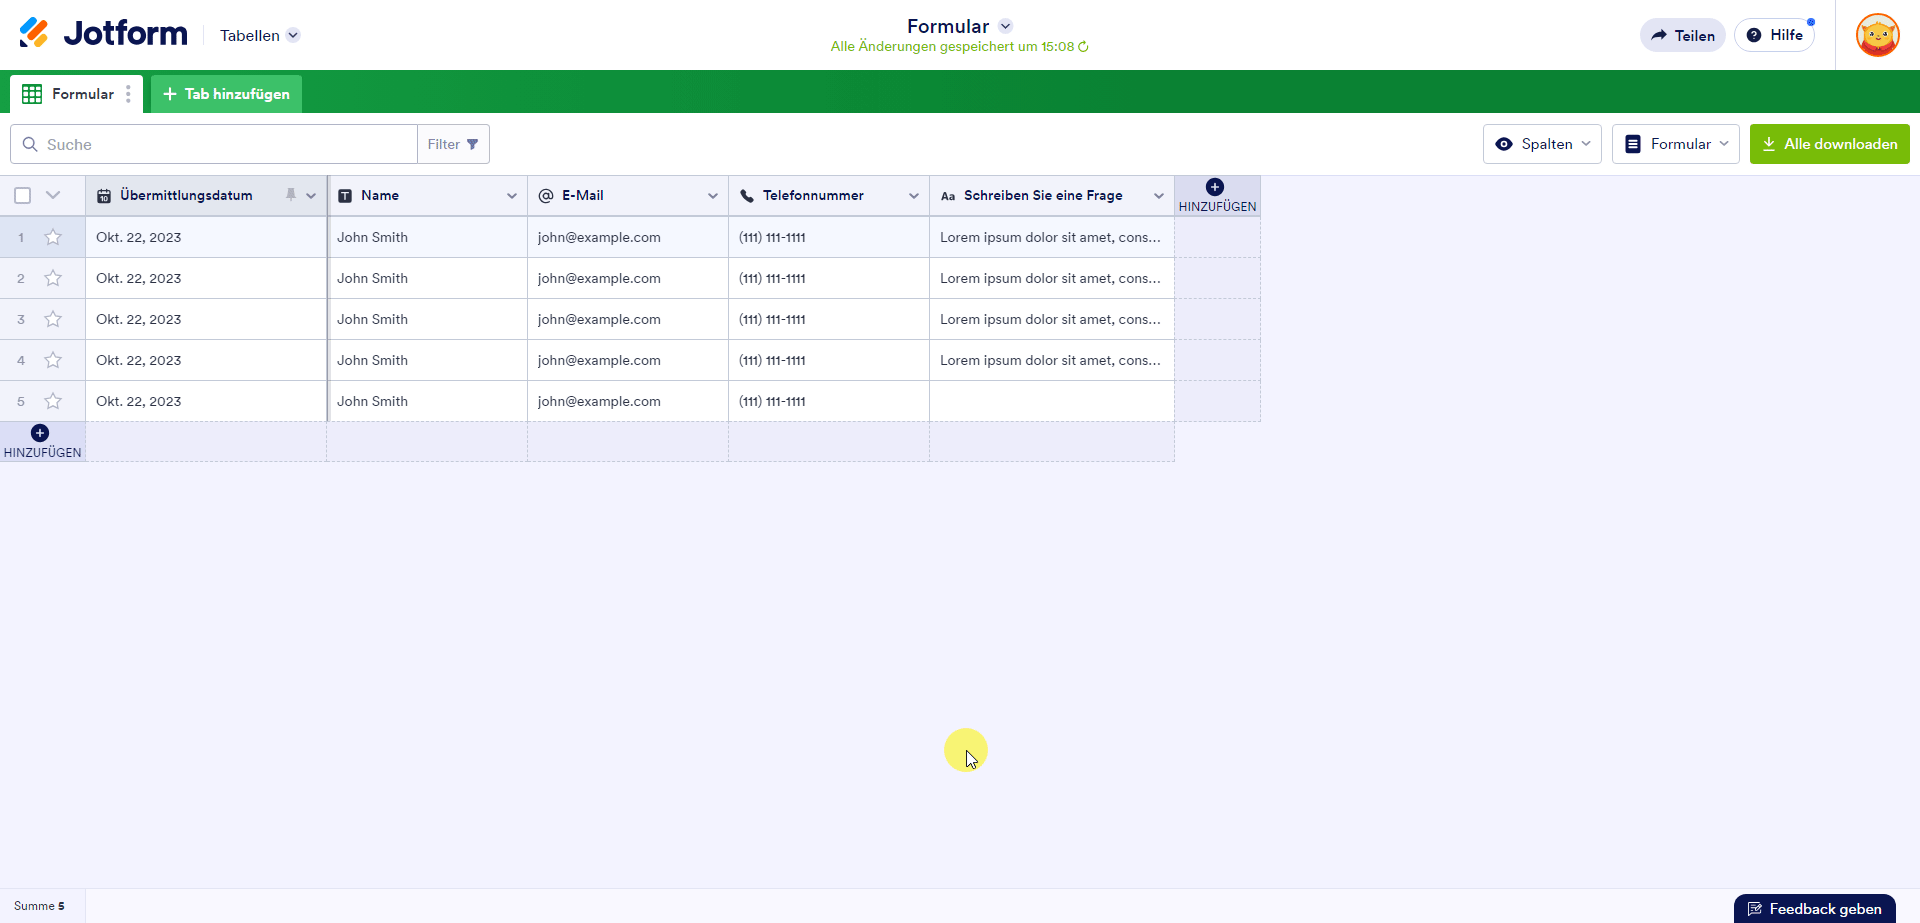Open the Formular title dropdown

click(1006, 26)
